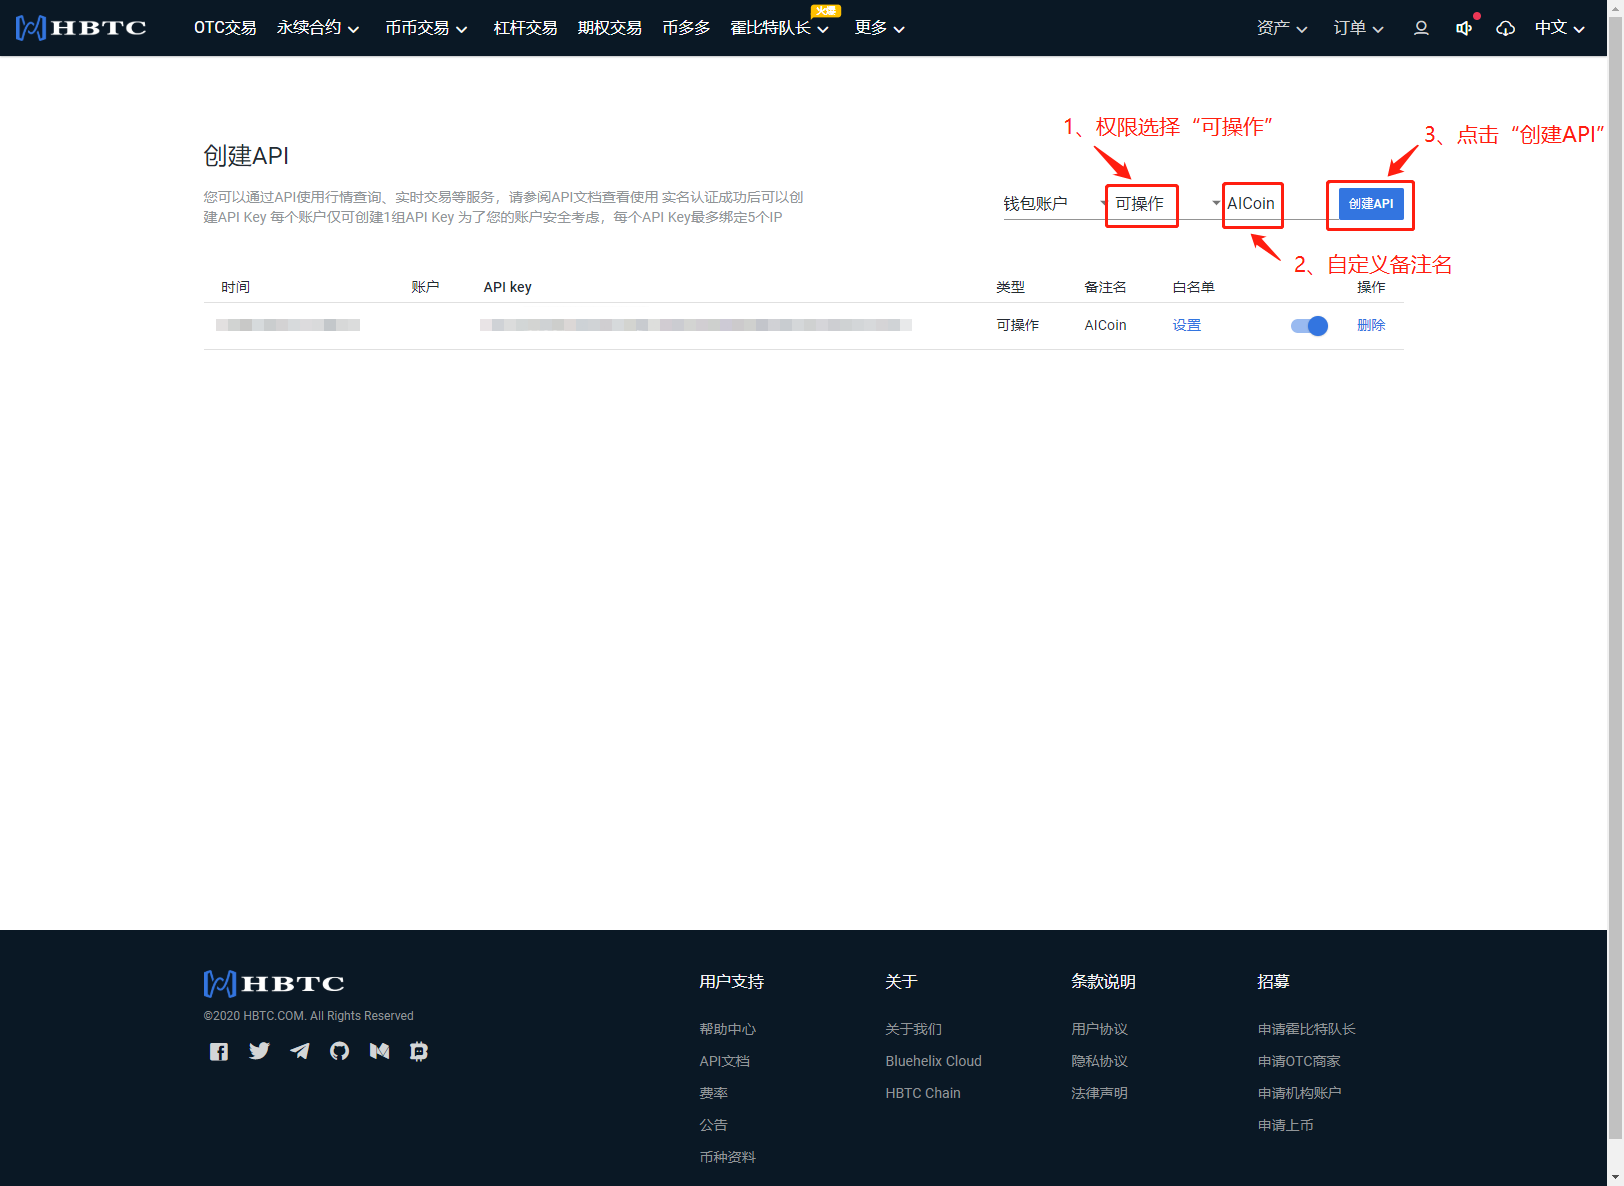Open 申请OTC商家 footer link
The width and height of the screenshot is (1624, 1186).
pyautogui.click(x=1299, y=1061)
